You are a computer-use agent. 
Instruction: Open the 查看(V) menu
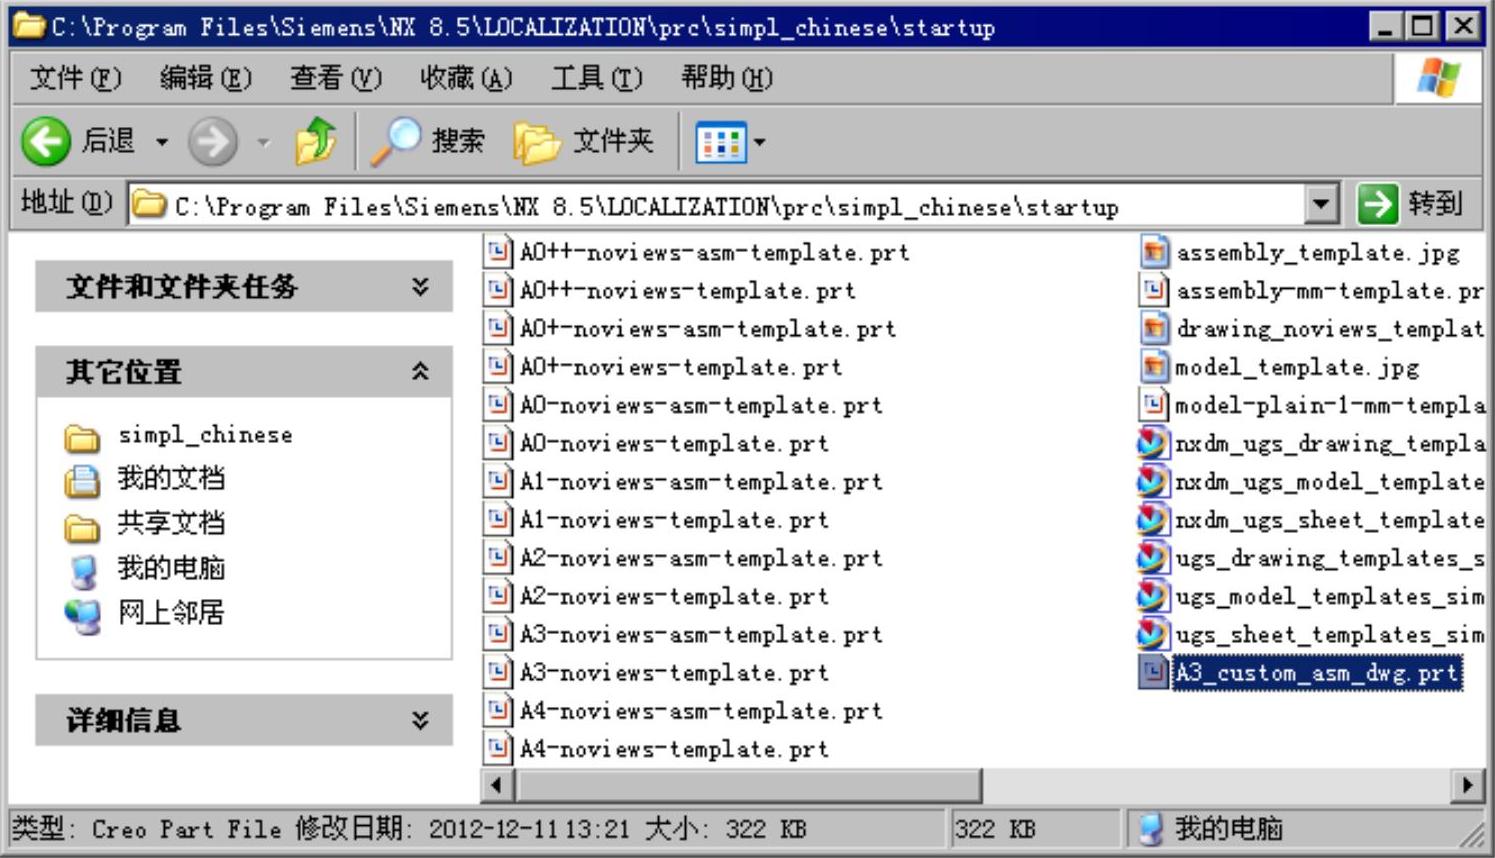coord(336,78)
